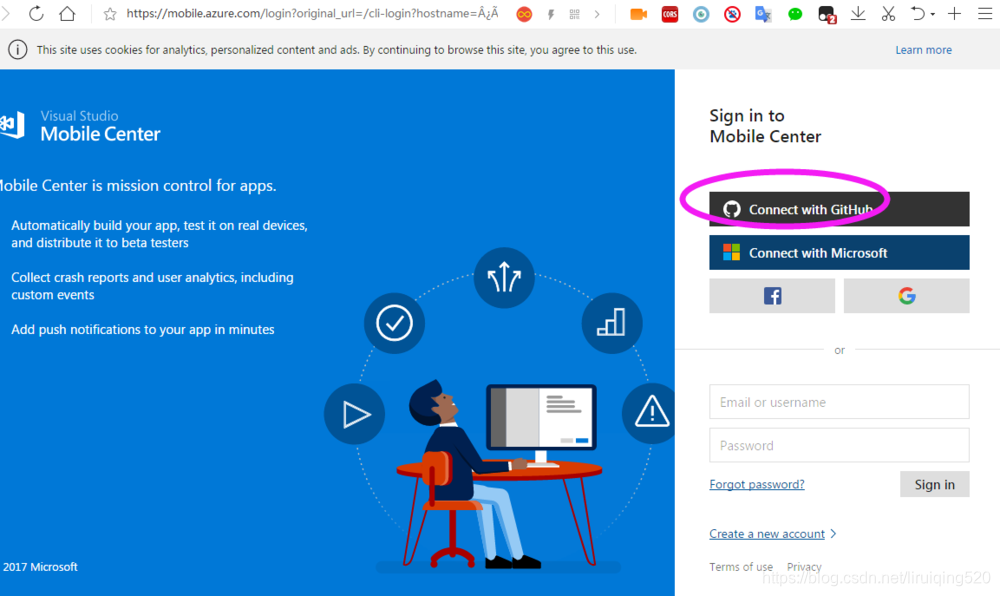Click the lightning bolt icon in address bar

pos(551,14)
